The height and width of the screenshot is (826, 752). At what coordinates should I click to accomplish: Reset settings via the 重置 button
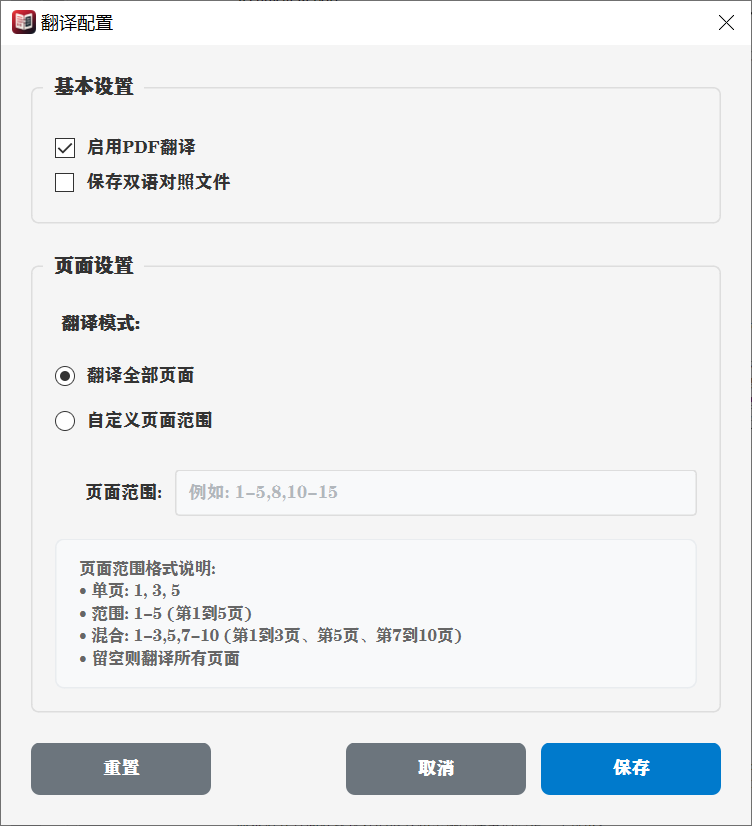tap(120, 769)
